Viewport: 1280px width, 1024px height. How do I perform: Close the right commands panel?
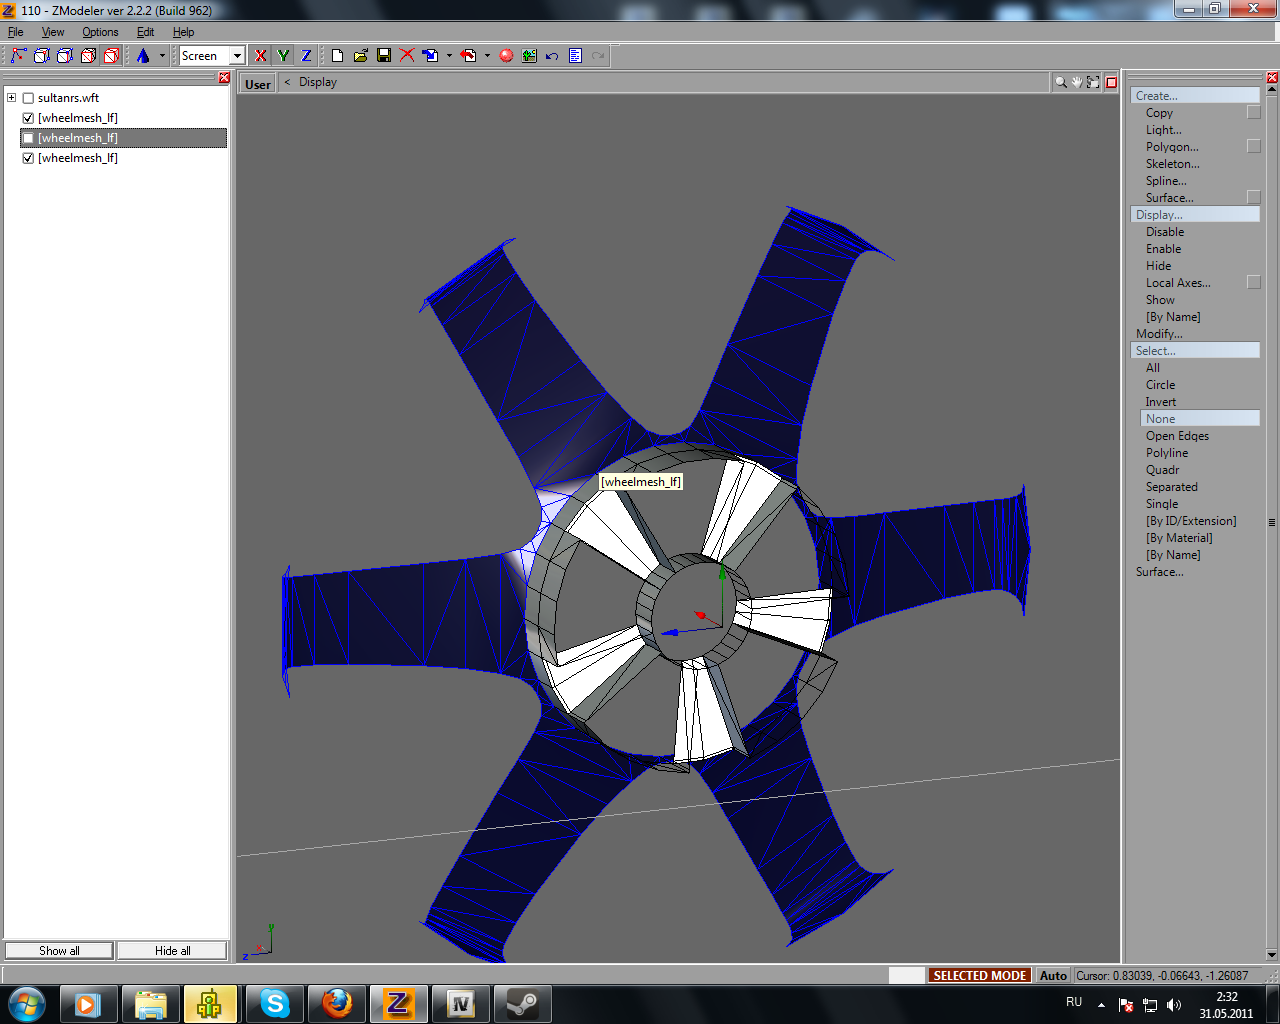coord(1272,78)
